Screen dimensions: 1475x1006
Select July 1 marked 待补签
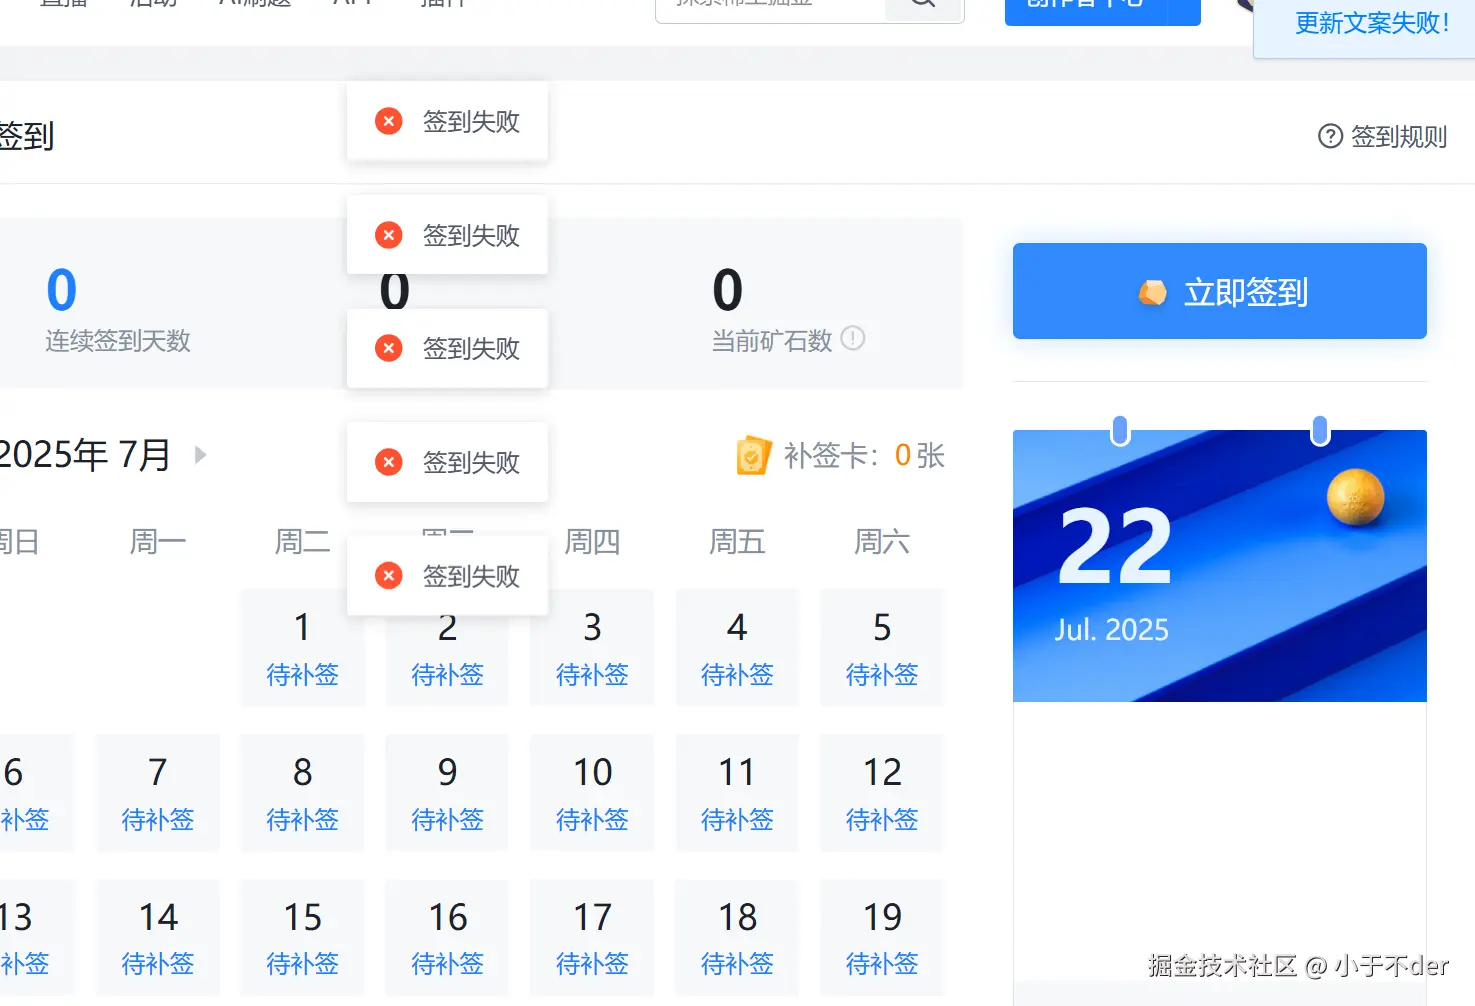point(302,648)
